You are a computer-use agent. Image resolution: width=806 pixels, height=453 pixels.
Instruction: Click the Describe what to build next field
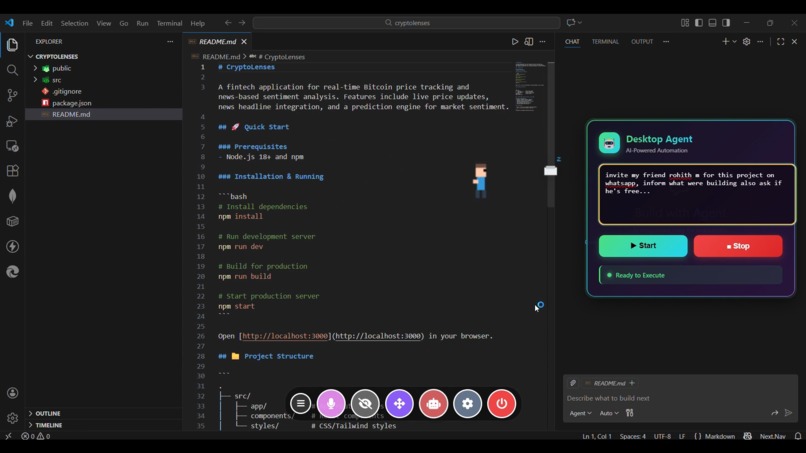pyautogui.click(x=680, y=398)
